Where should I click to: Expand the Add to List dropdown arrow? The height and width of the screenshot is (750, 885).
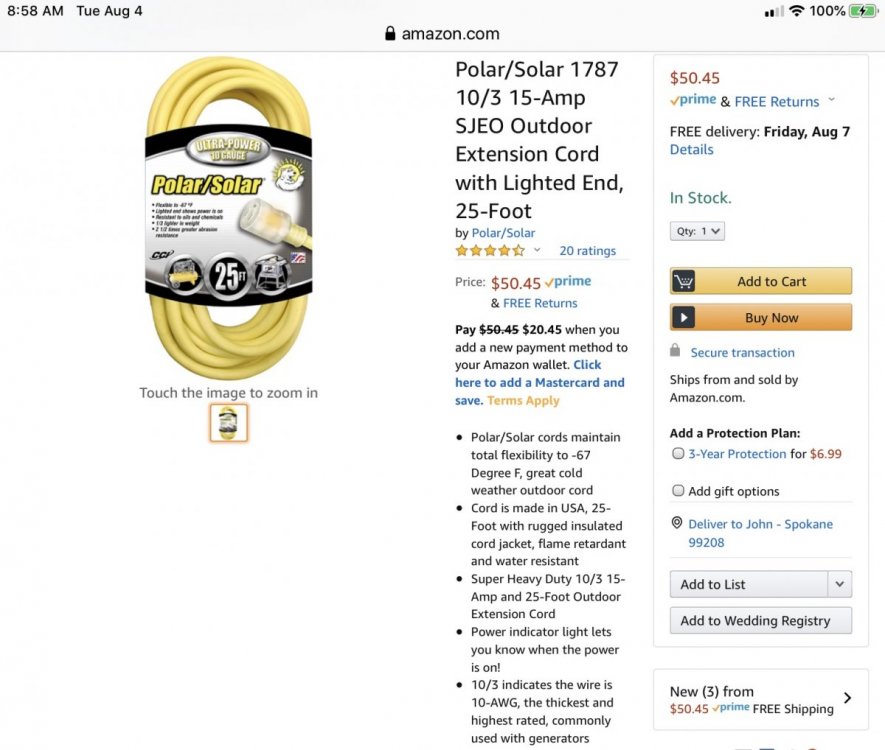click(840, 584)
